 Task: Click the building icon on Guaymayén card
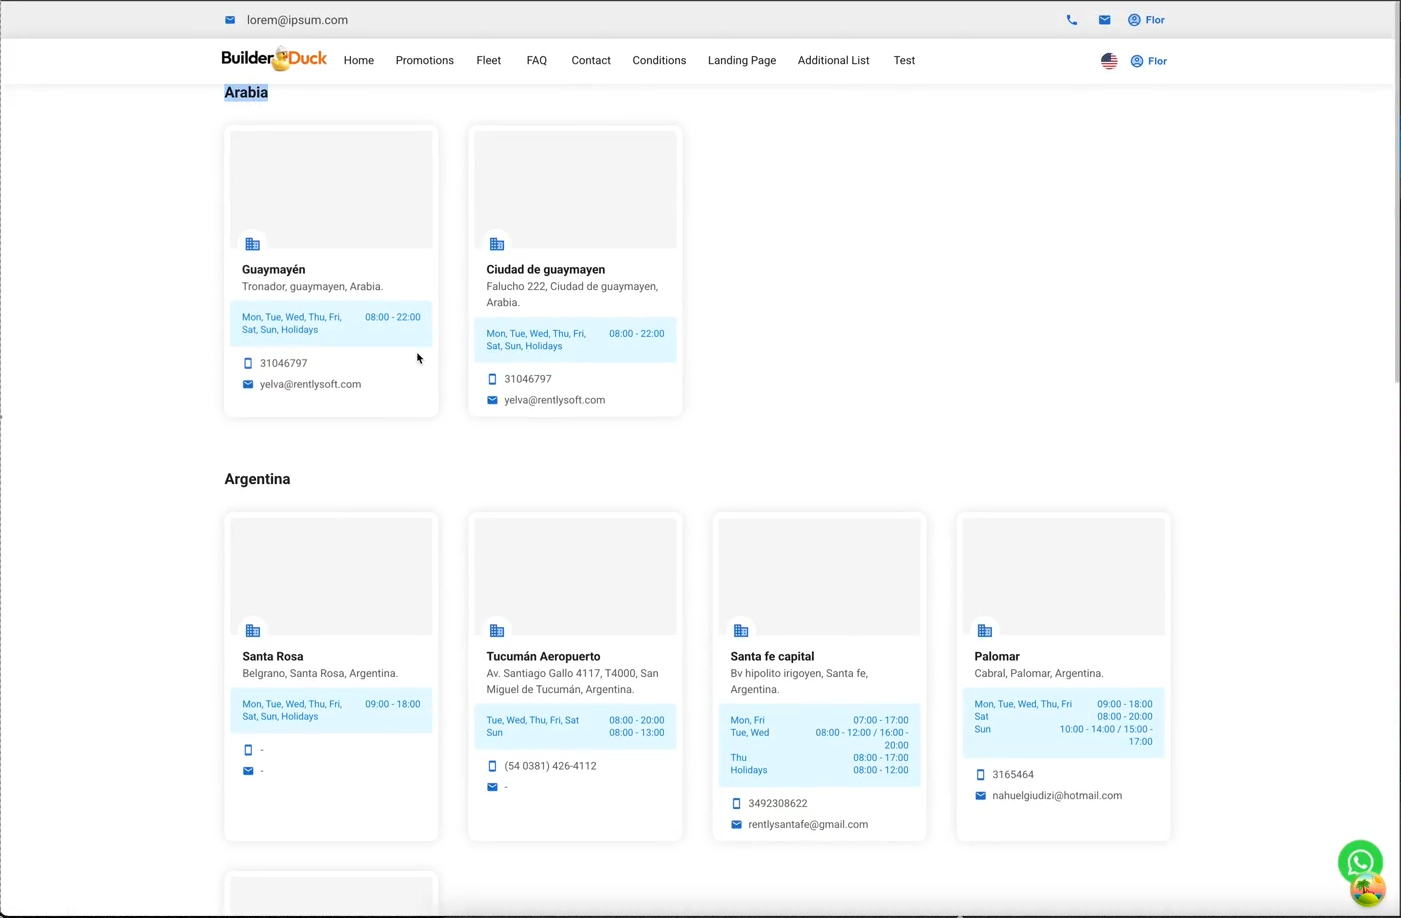[x=253, y=244]
